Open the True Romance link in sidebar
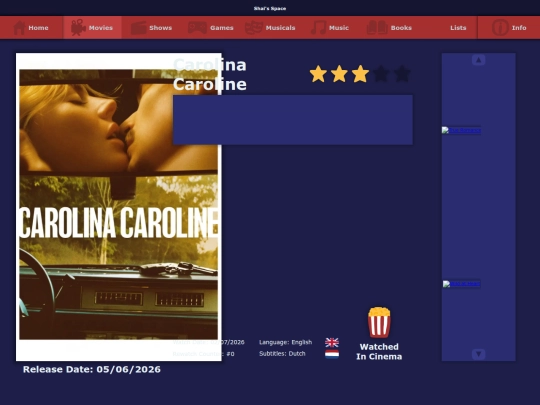The height and width of the screenshot is (405, 540). coord(461,130)
